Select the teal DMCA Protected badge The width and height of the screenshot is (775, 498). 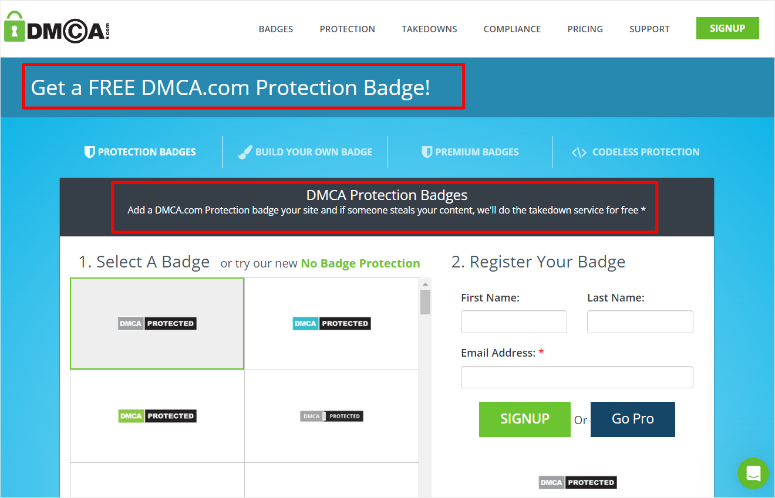(332, 324)
